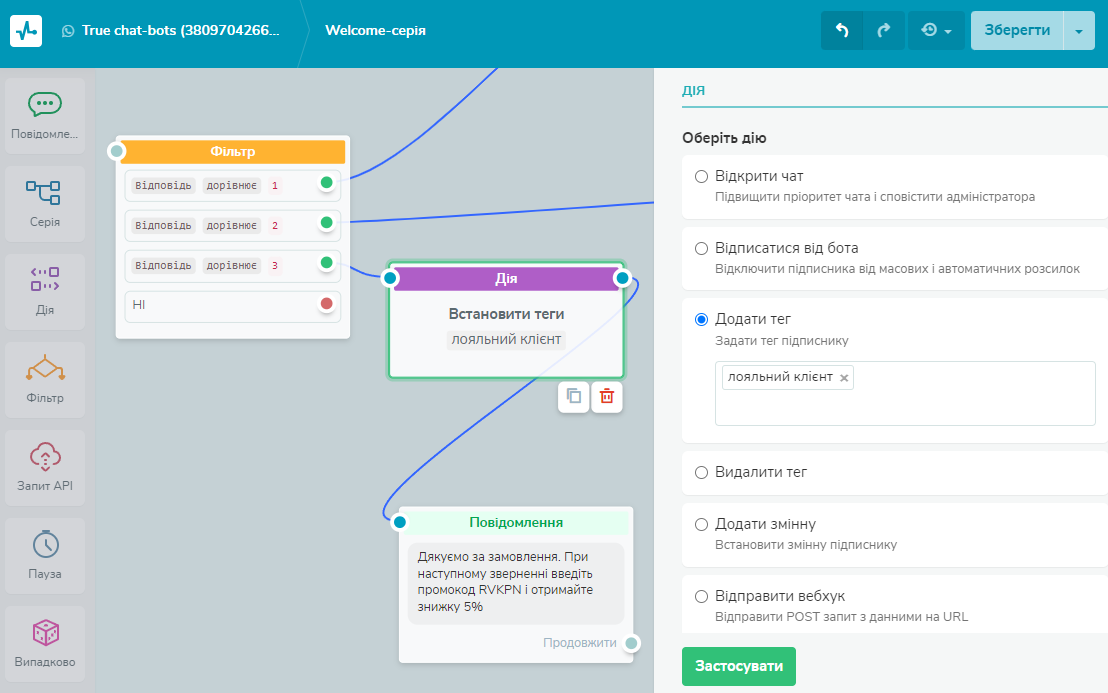This screenshot has height=693, width=1108.
Task: Click the Фільтр block header
Action: (x=232, y=151)
